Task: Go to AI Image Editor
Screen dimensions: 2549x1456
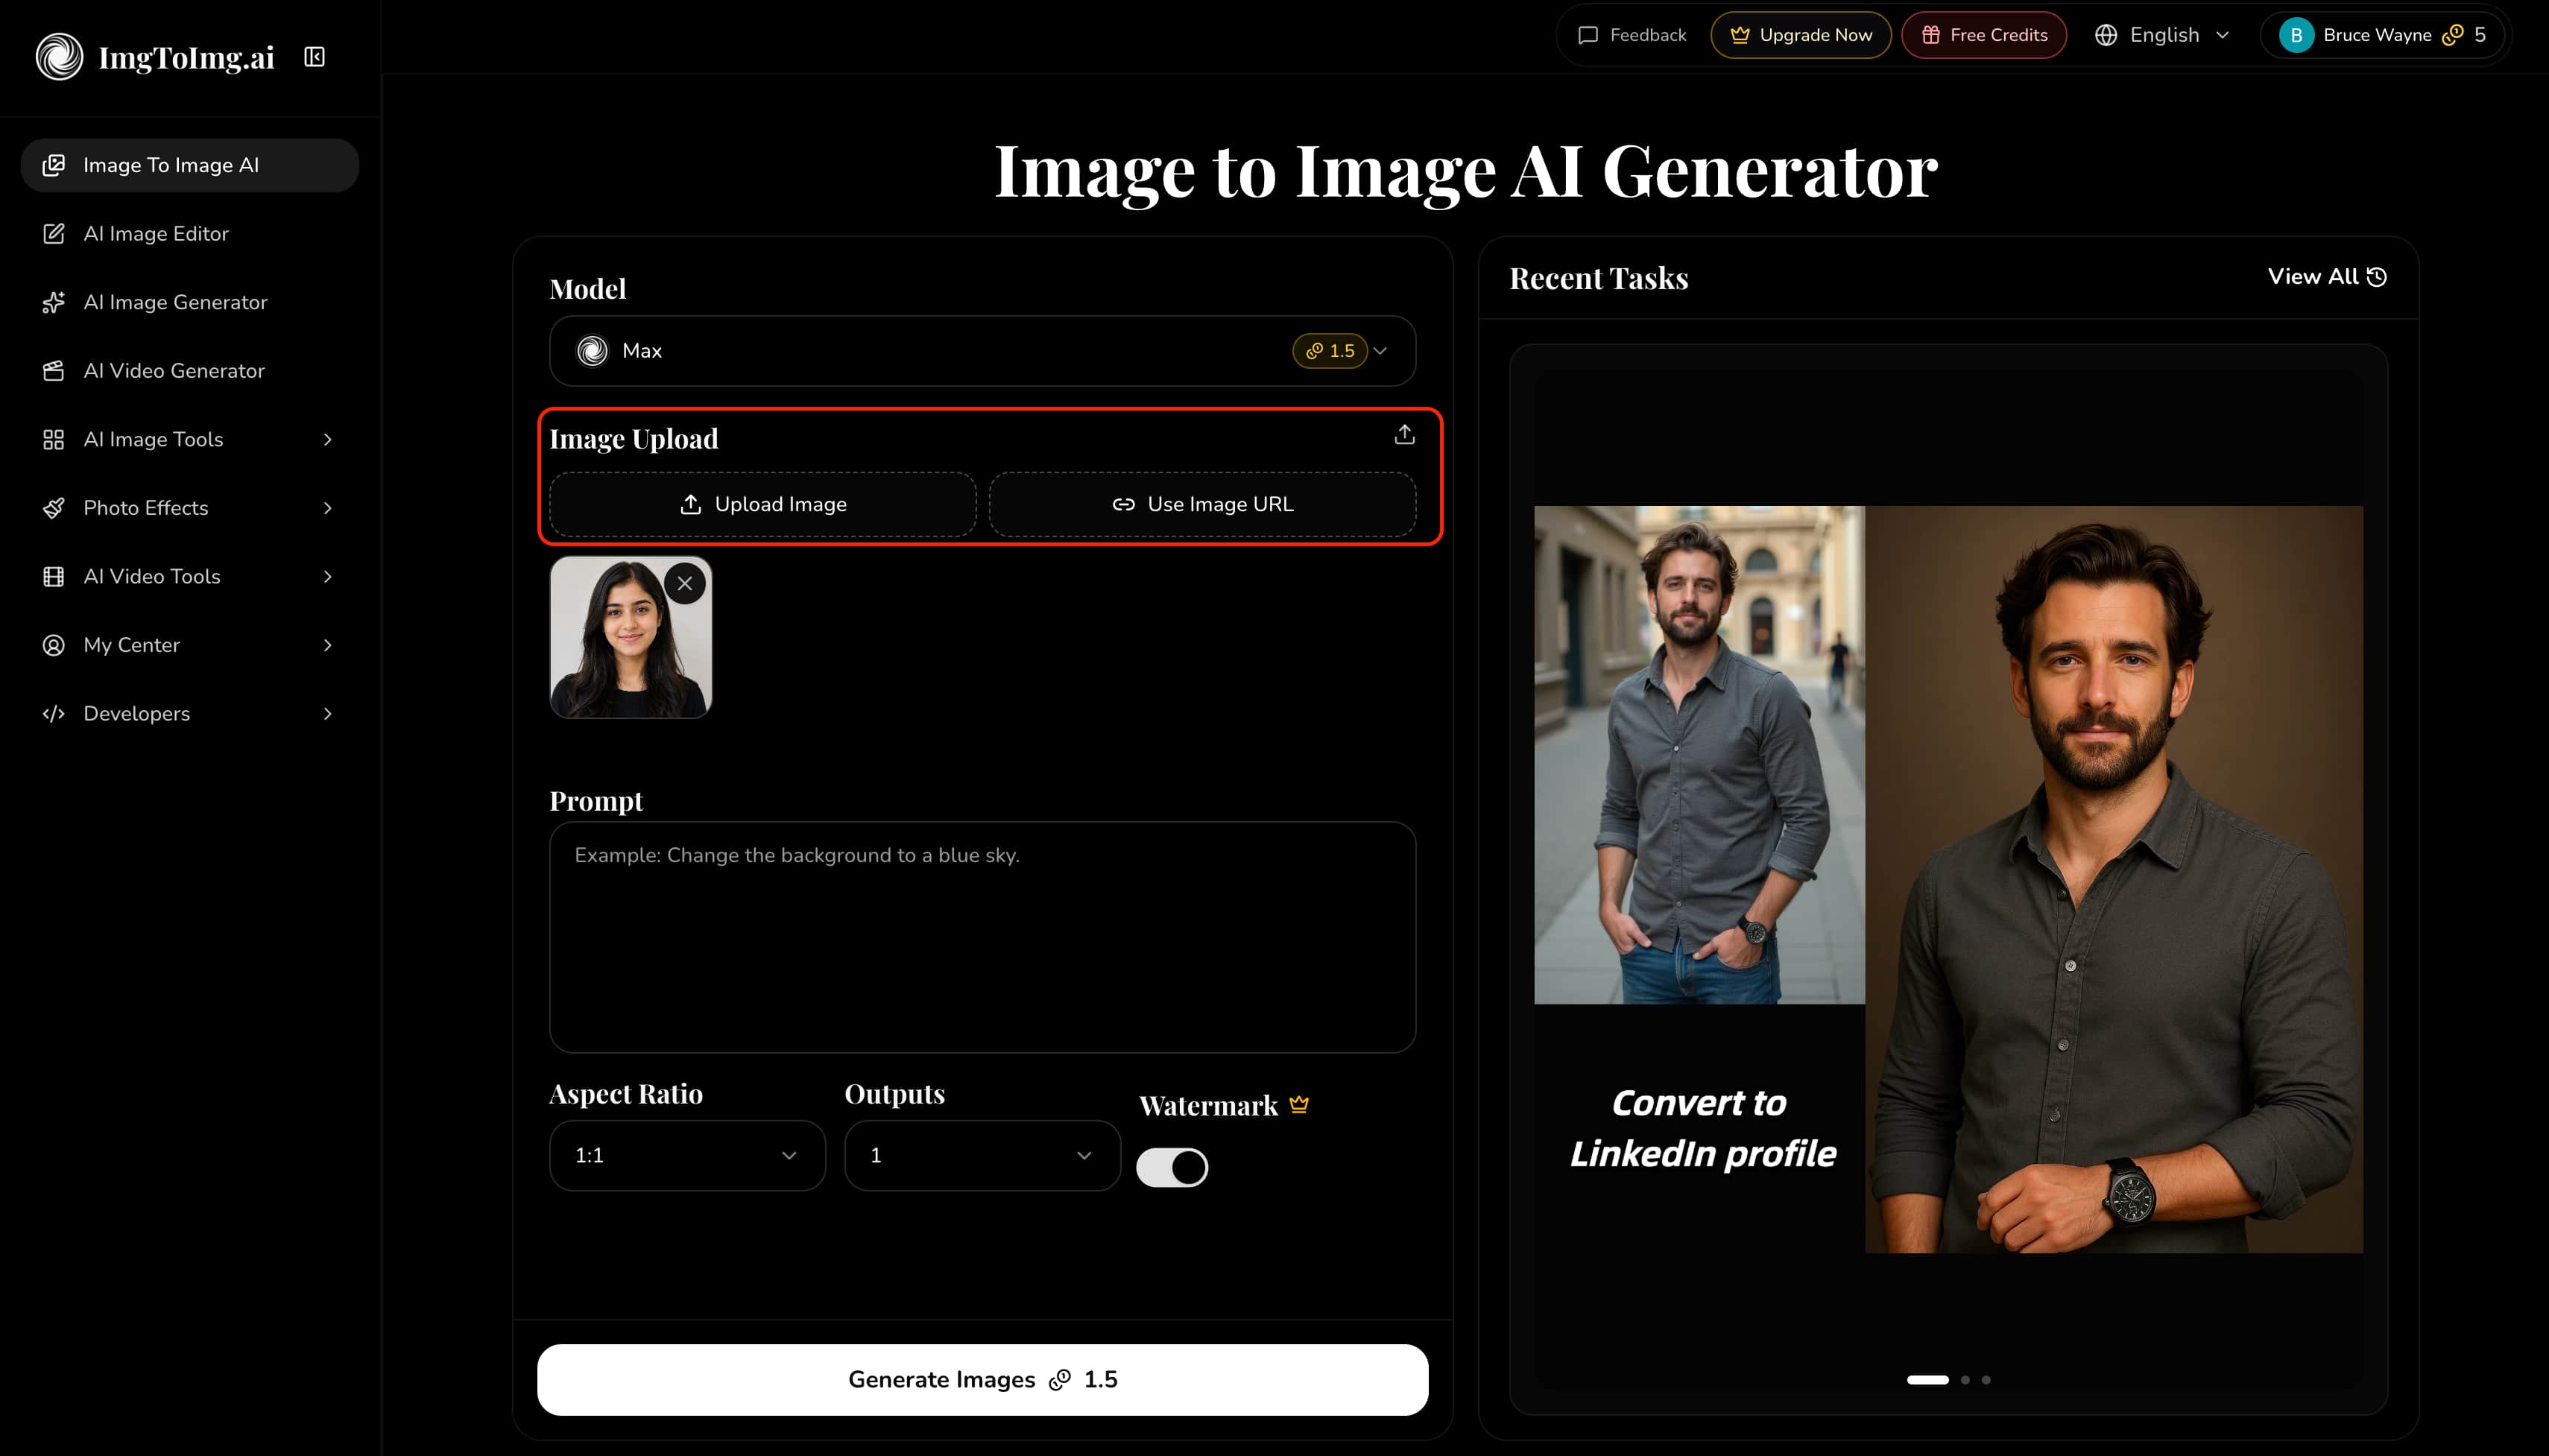Action: (x=190, y=234)
